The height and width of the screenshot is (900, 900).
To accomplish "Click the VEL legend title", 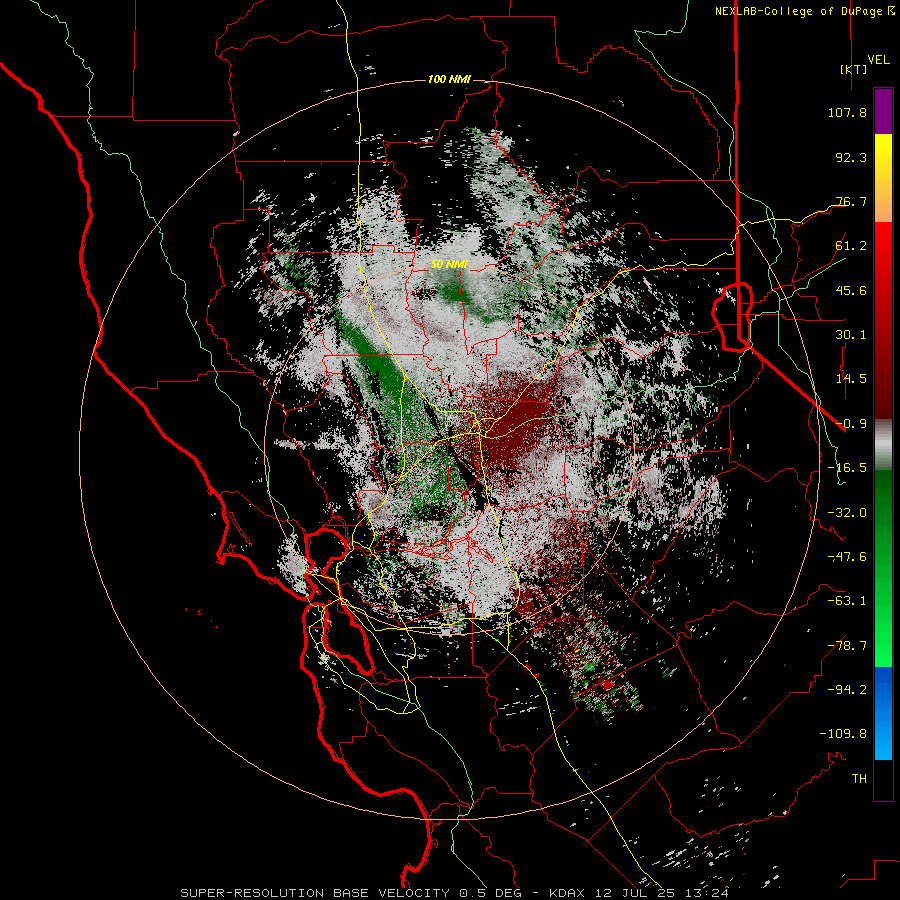I will (878, 60).
